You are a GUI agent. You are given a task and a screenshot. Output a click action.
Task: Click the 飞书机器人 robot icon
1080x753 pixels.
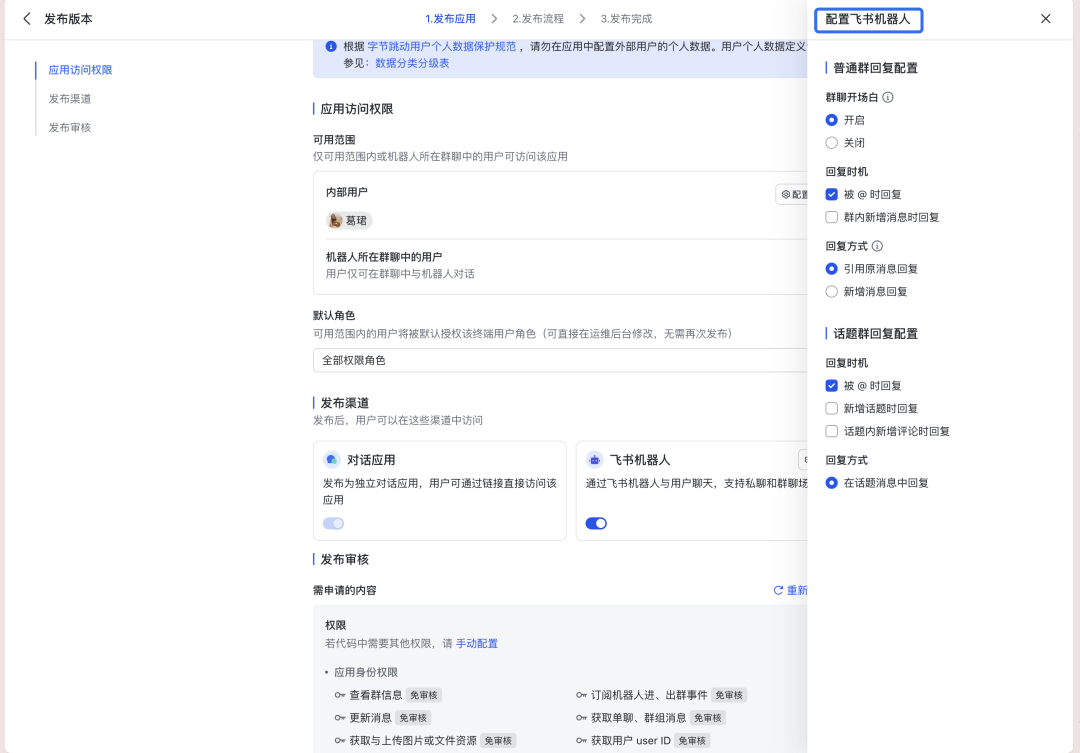594,460
